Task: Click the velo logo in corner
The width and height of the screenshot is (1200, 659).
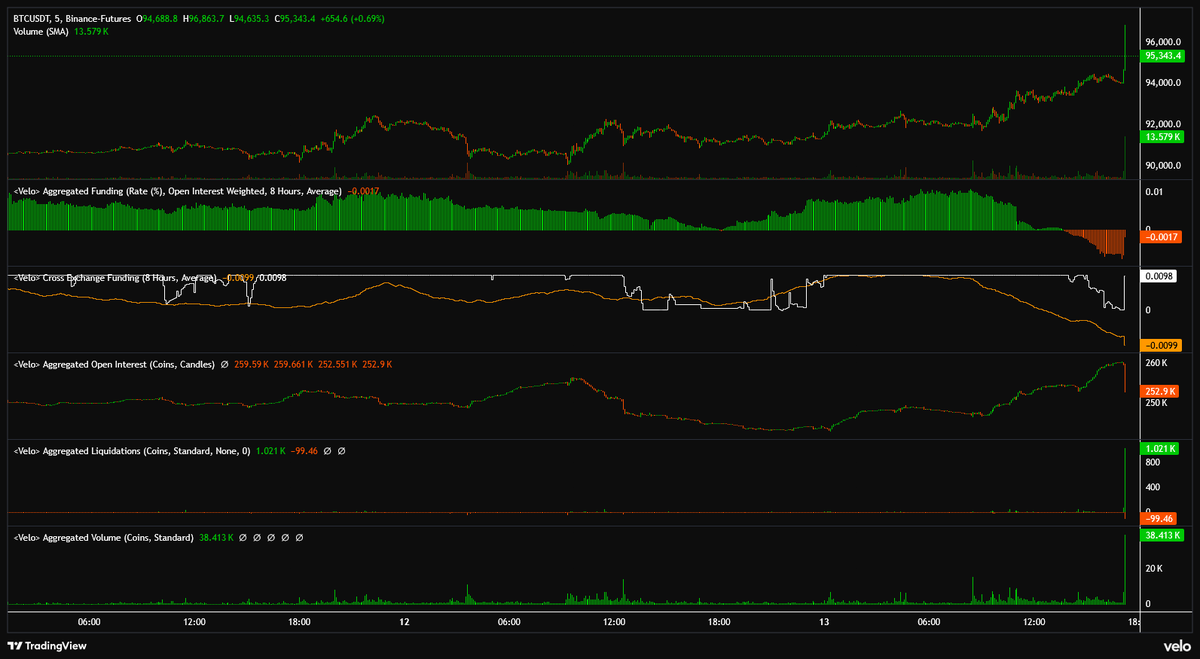Action: click(x=1176, y=646)
